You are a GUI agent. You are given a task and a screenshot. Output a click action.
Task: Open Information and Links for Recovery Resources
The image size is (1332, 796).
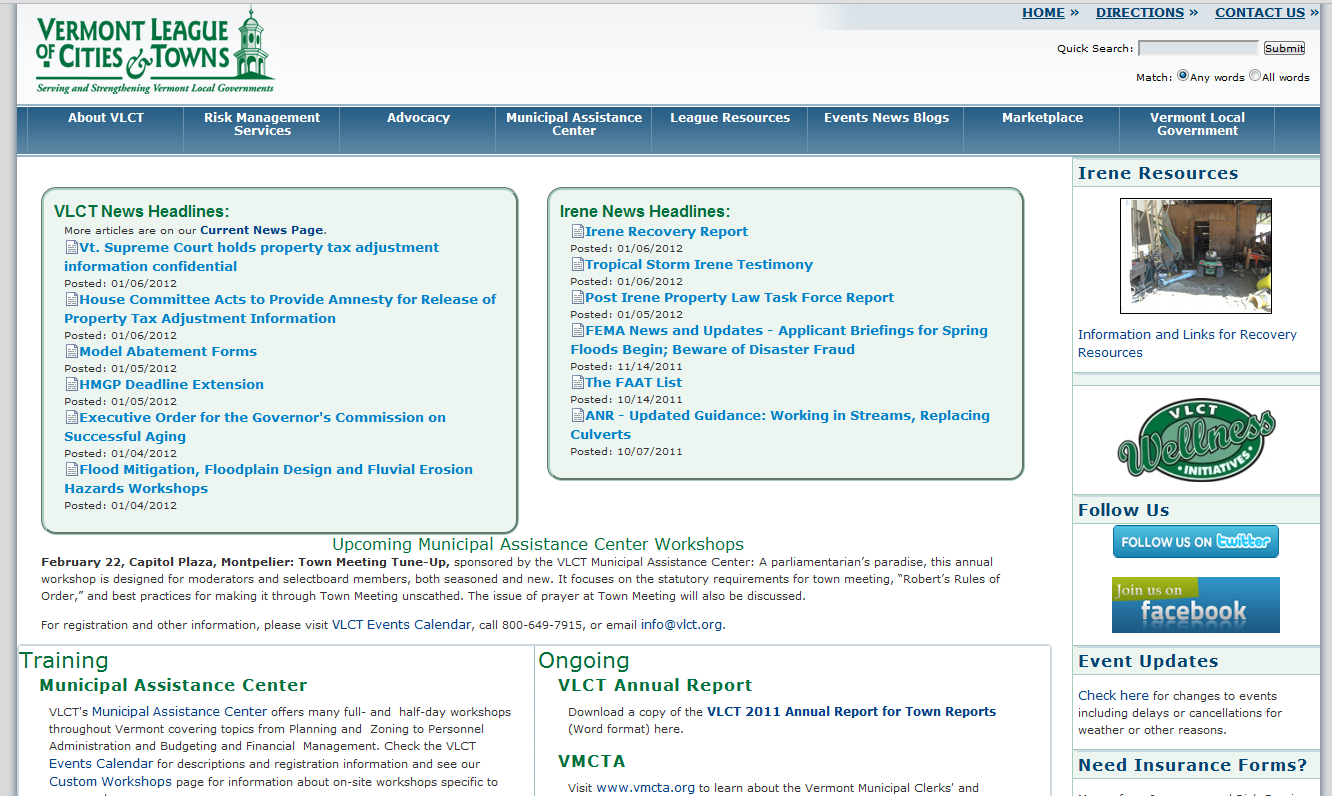1187,343
